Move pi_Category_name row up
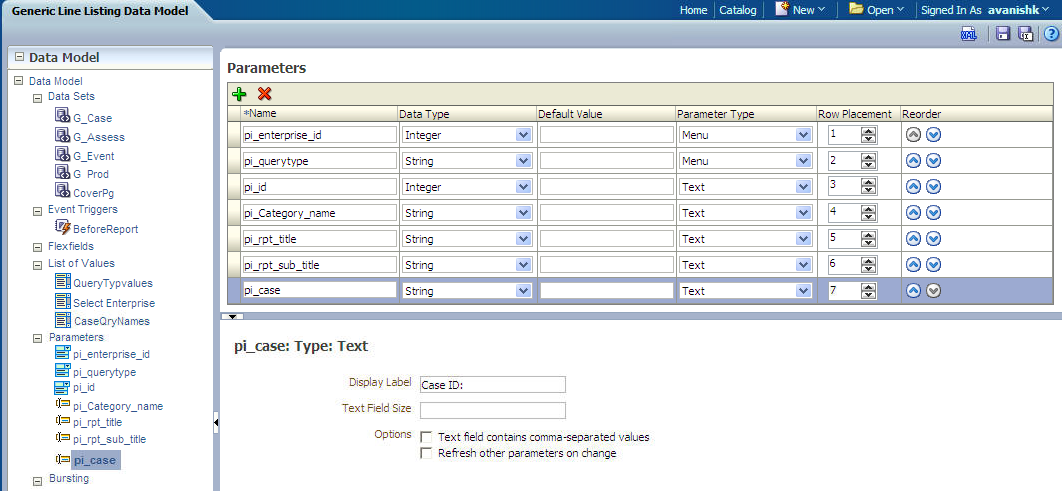Image resolution: width=1062 pixels, height=491 pixels. point(914,213)
